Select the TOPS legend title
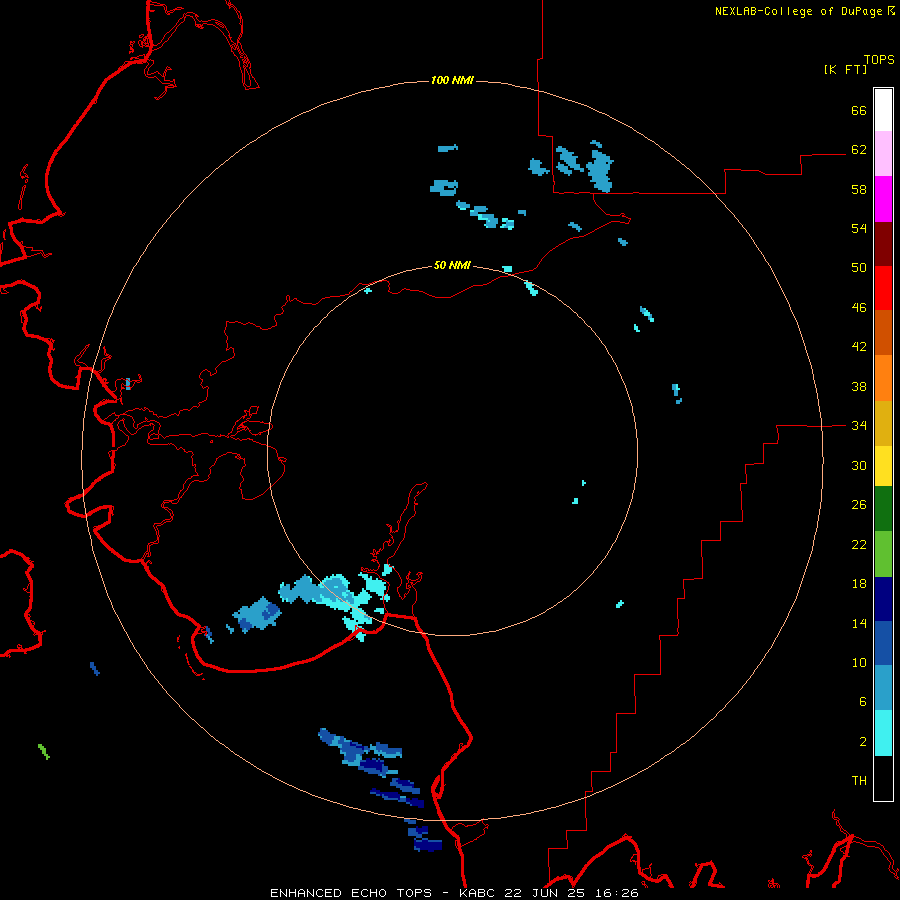 [x=879, y=59]
